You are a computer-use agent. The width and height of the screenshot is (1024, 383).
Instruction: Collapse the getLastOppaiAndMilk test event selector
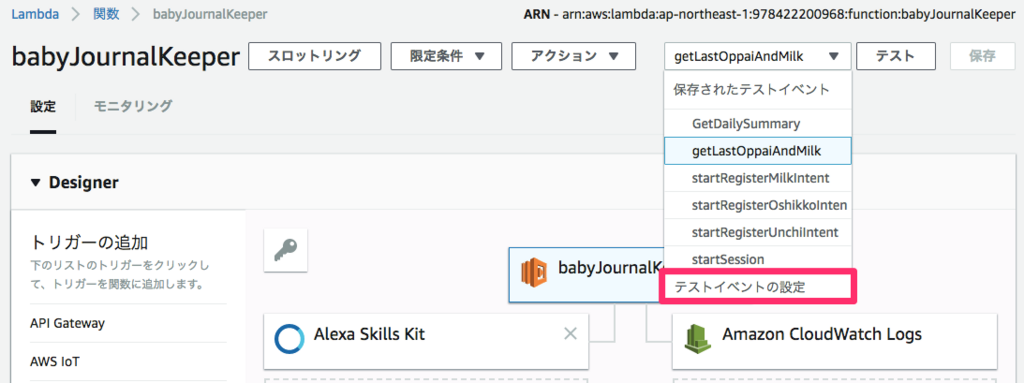(x=758, y=56)
